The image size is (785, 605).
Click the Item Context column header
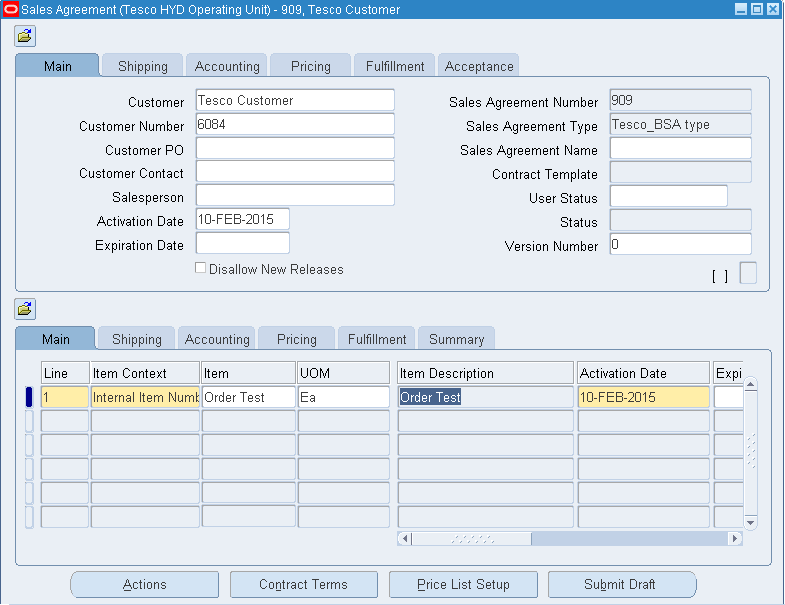point(145,373)
